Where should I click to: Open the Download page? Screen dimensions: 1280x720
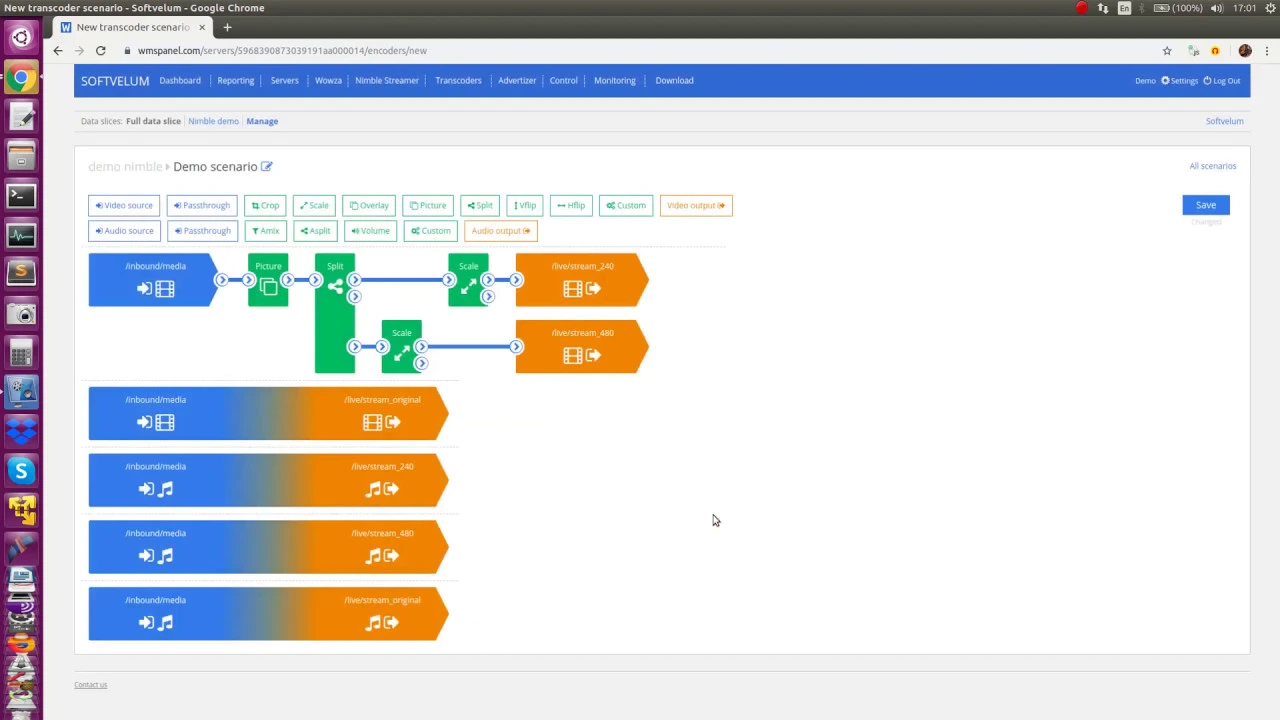point(674,80)
